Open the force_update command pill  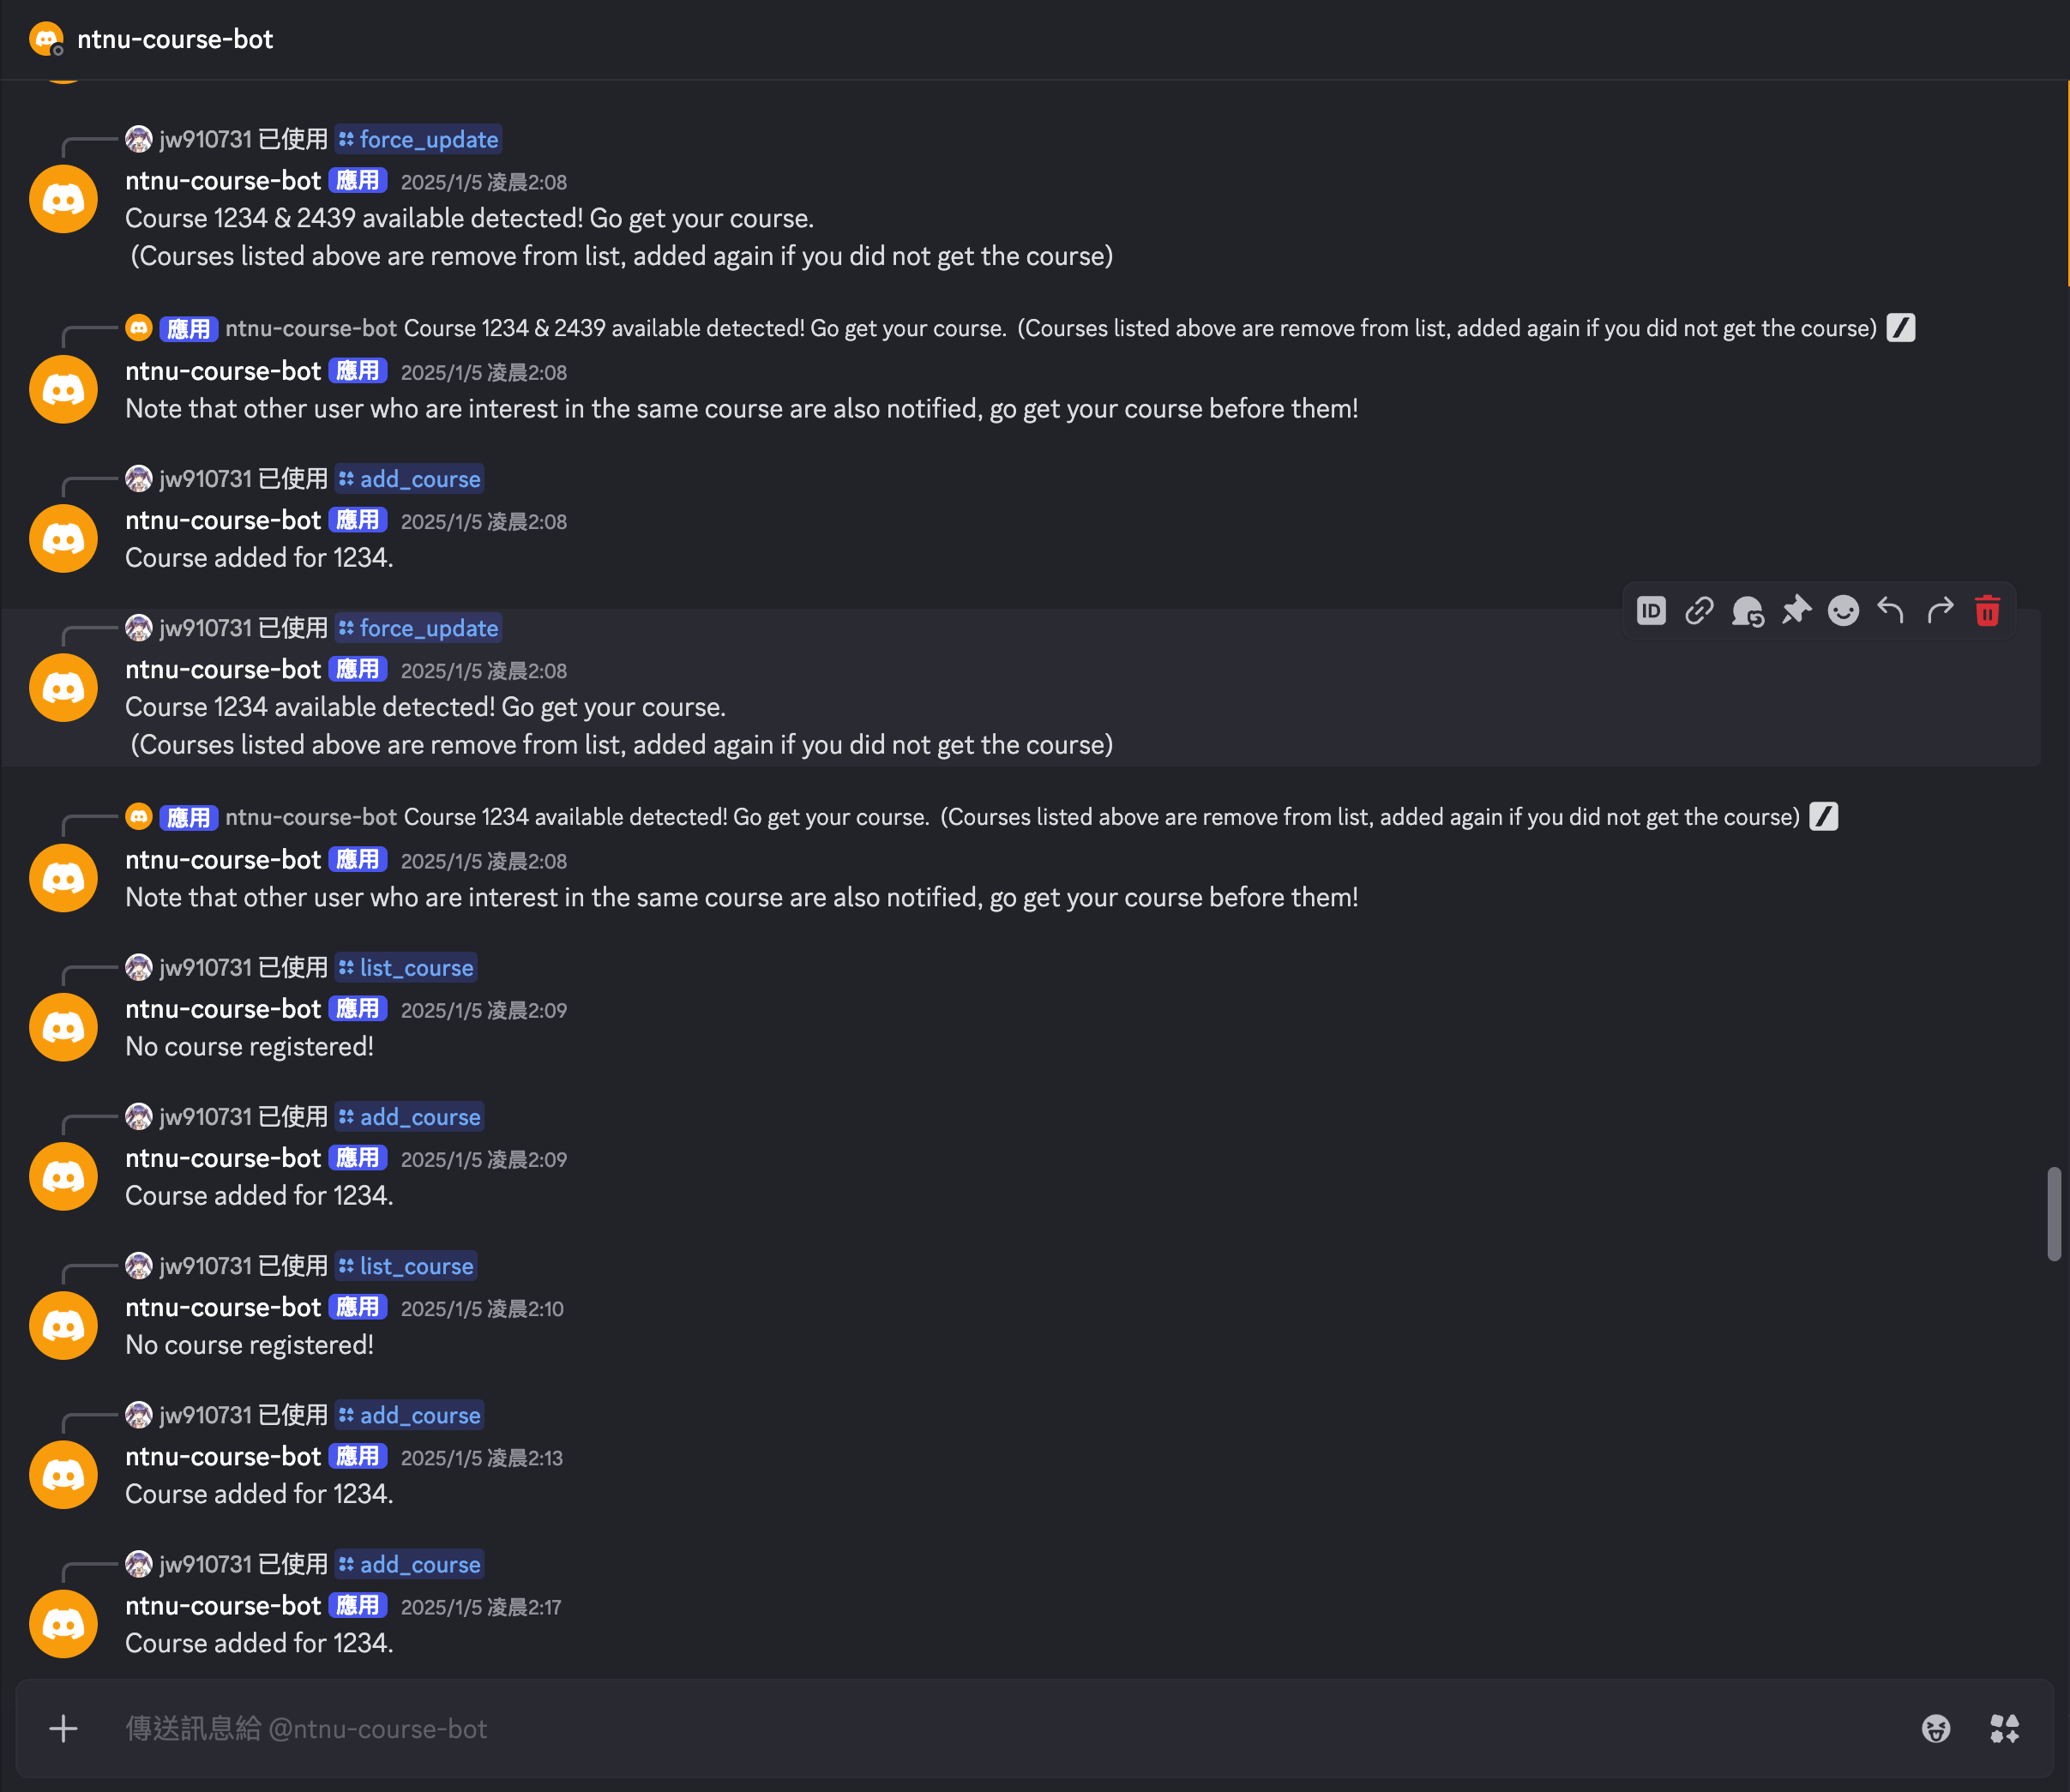pyautogui.click(x=428, y=628)
